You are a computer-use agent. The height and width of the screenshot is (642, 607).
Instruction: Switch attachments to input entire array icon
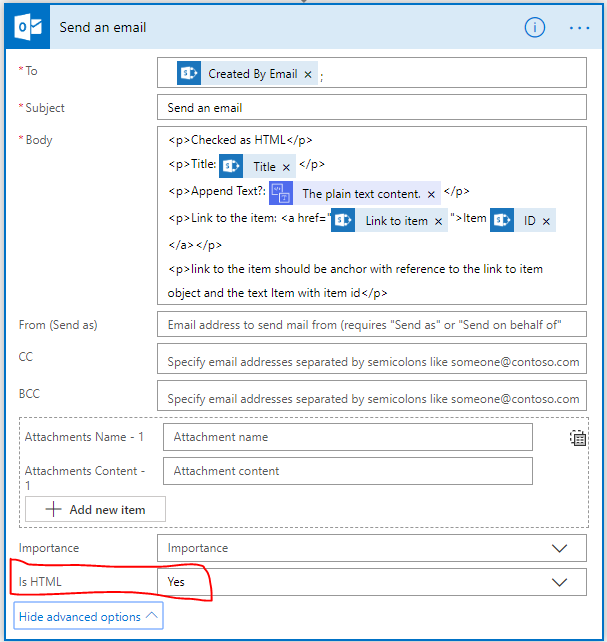click(x=578, y=438)
